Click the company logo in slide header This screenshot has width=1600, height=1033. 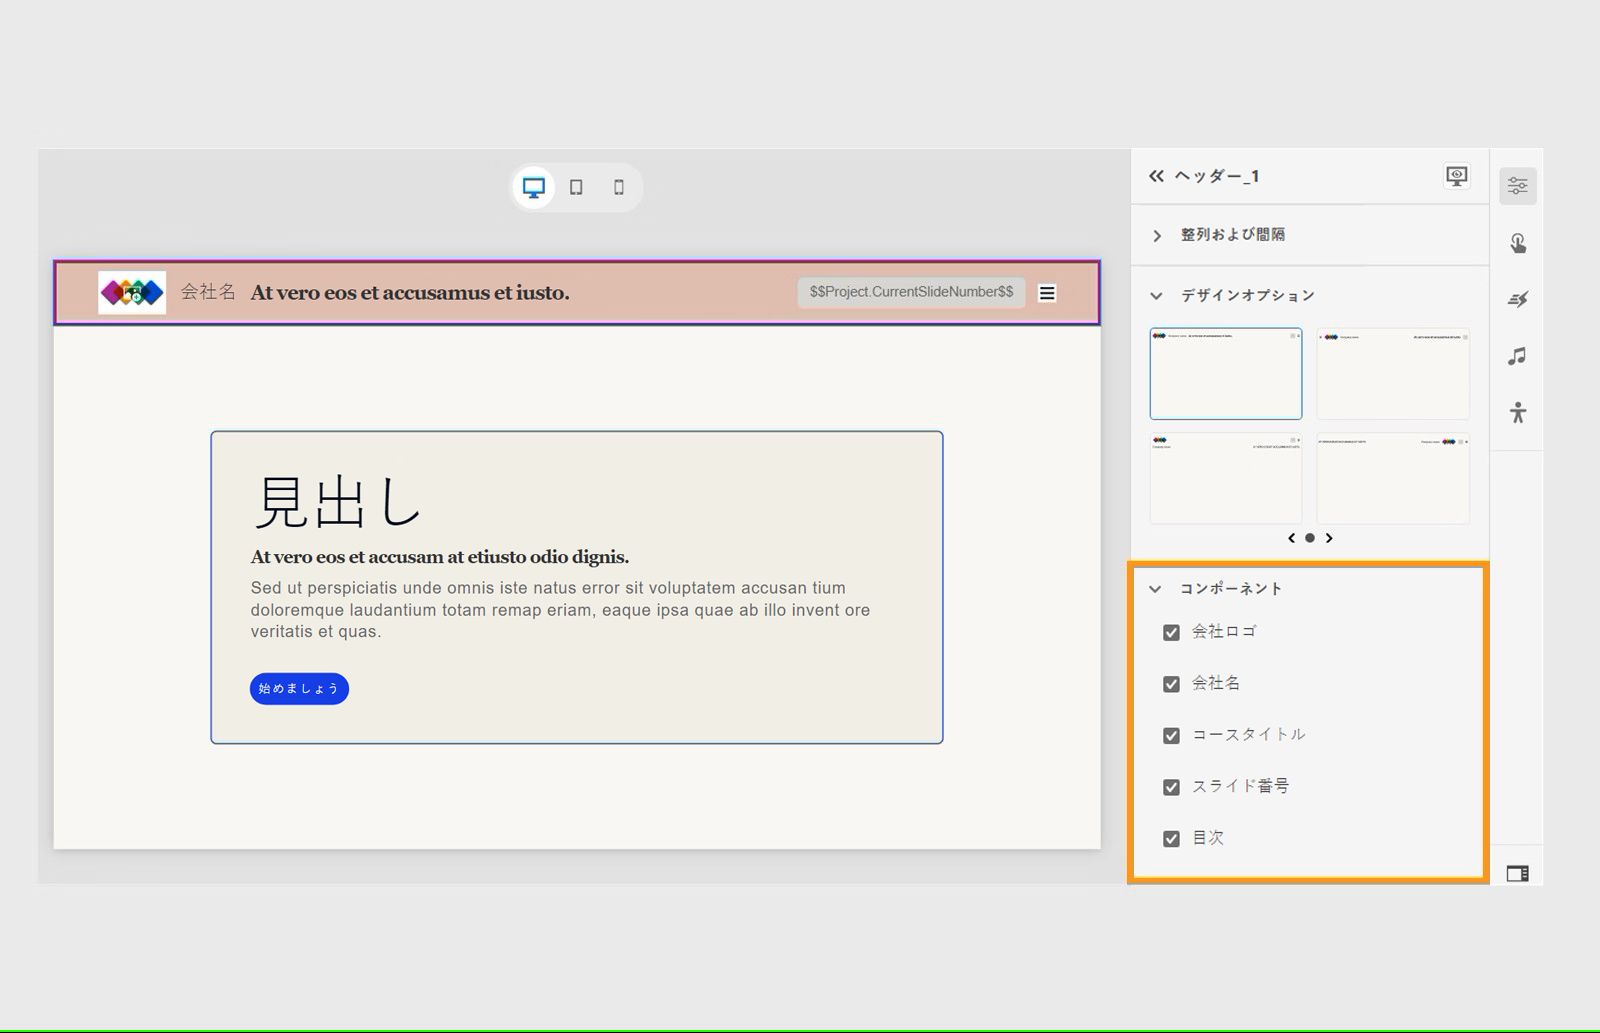pyautogui.click(x=132, y=293)
